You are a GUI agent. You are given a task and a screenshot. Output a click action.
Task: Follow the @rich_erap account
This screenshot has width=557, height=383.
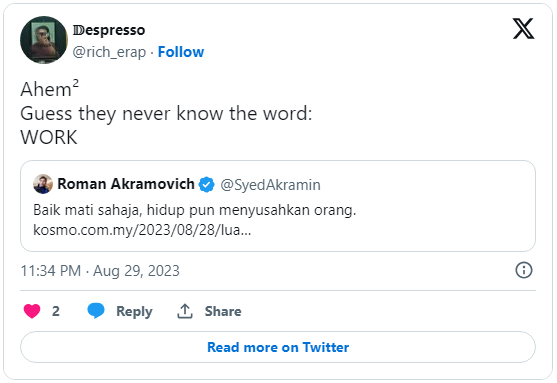coord(181,52)
